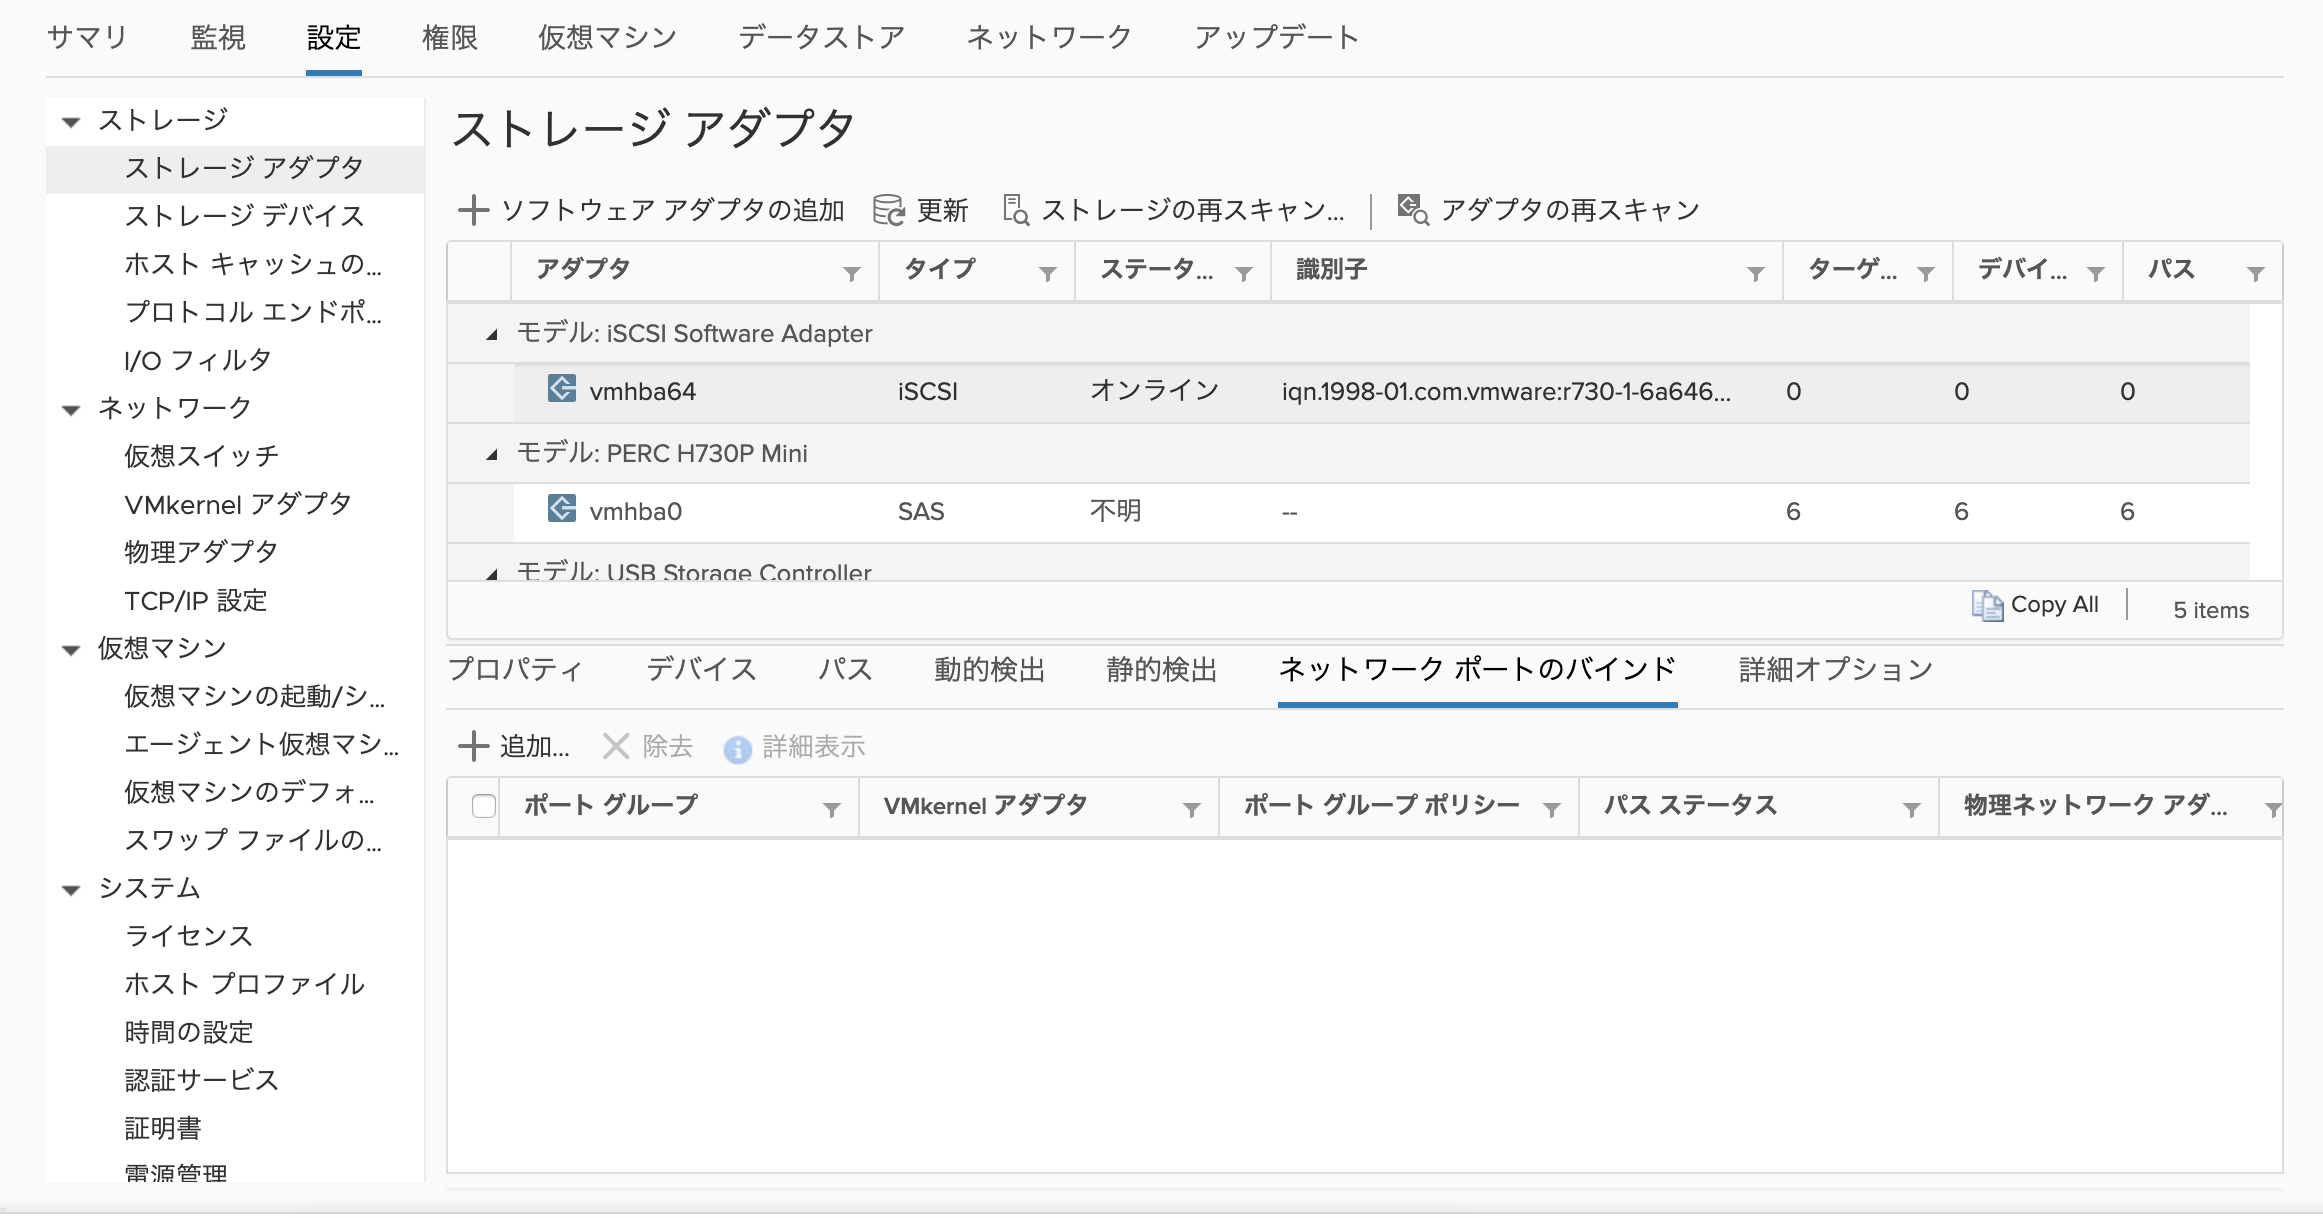This screenshot has height=1218, width=2323.
Task: Click the 詳細表示 button label
Action: coord(814,746)
